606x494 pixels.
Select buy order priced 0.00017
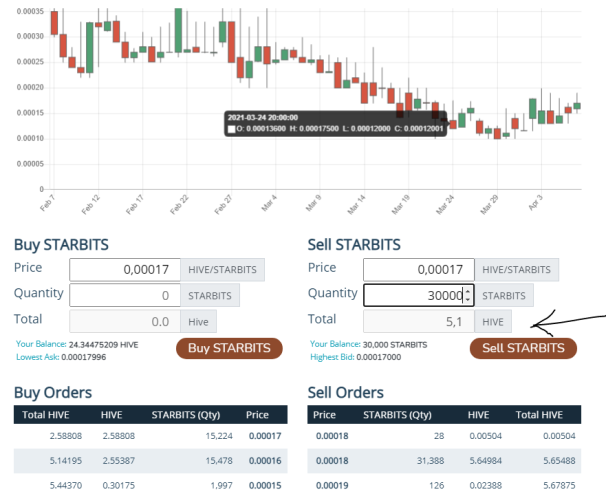(x=150, y=436)
